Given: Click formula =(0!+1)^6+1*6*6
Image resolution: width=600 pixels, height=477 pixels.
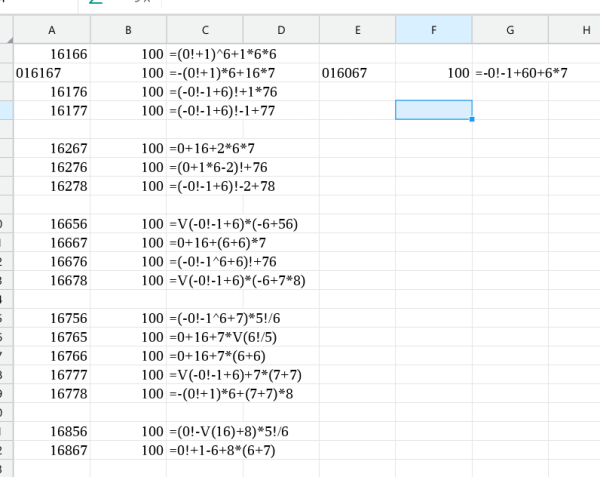Looking at the screenshot, I should coord(223,54).
